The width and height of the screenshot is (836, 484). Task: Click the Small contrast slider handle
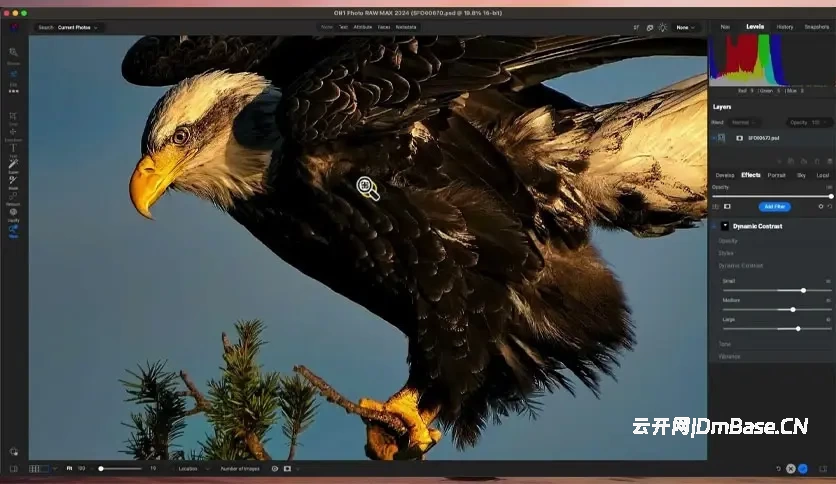pyautogui.click(x=803, y=291)
